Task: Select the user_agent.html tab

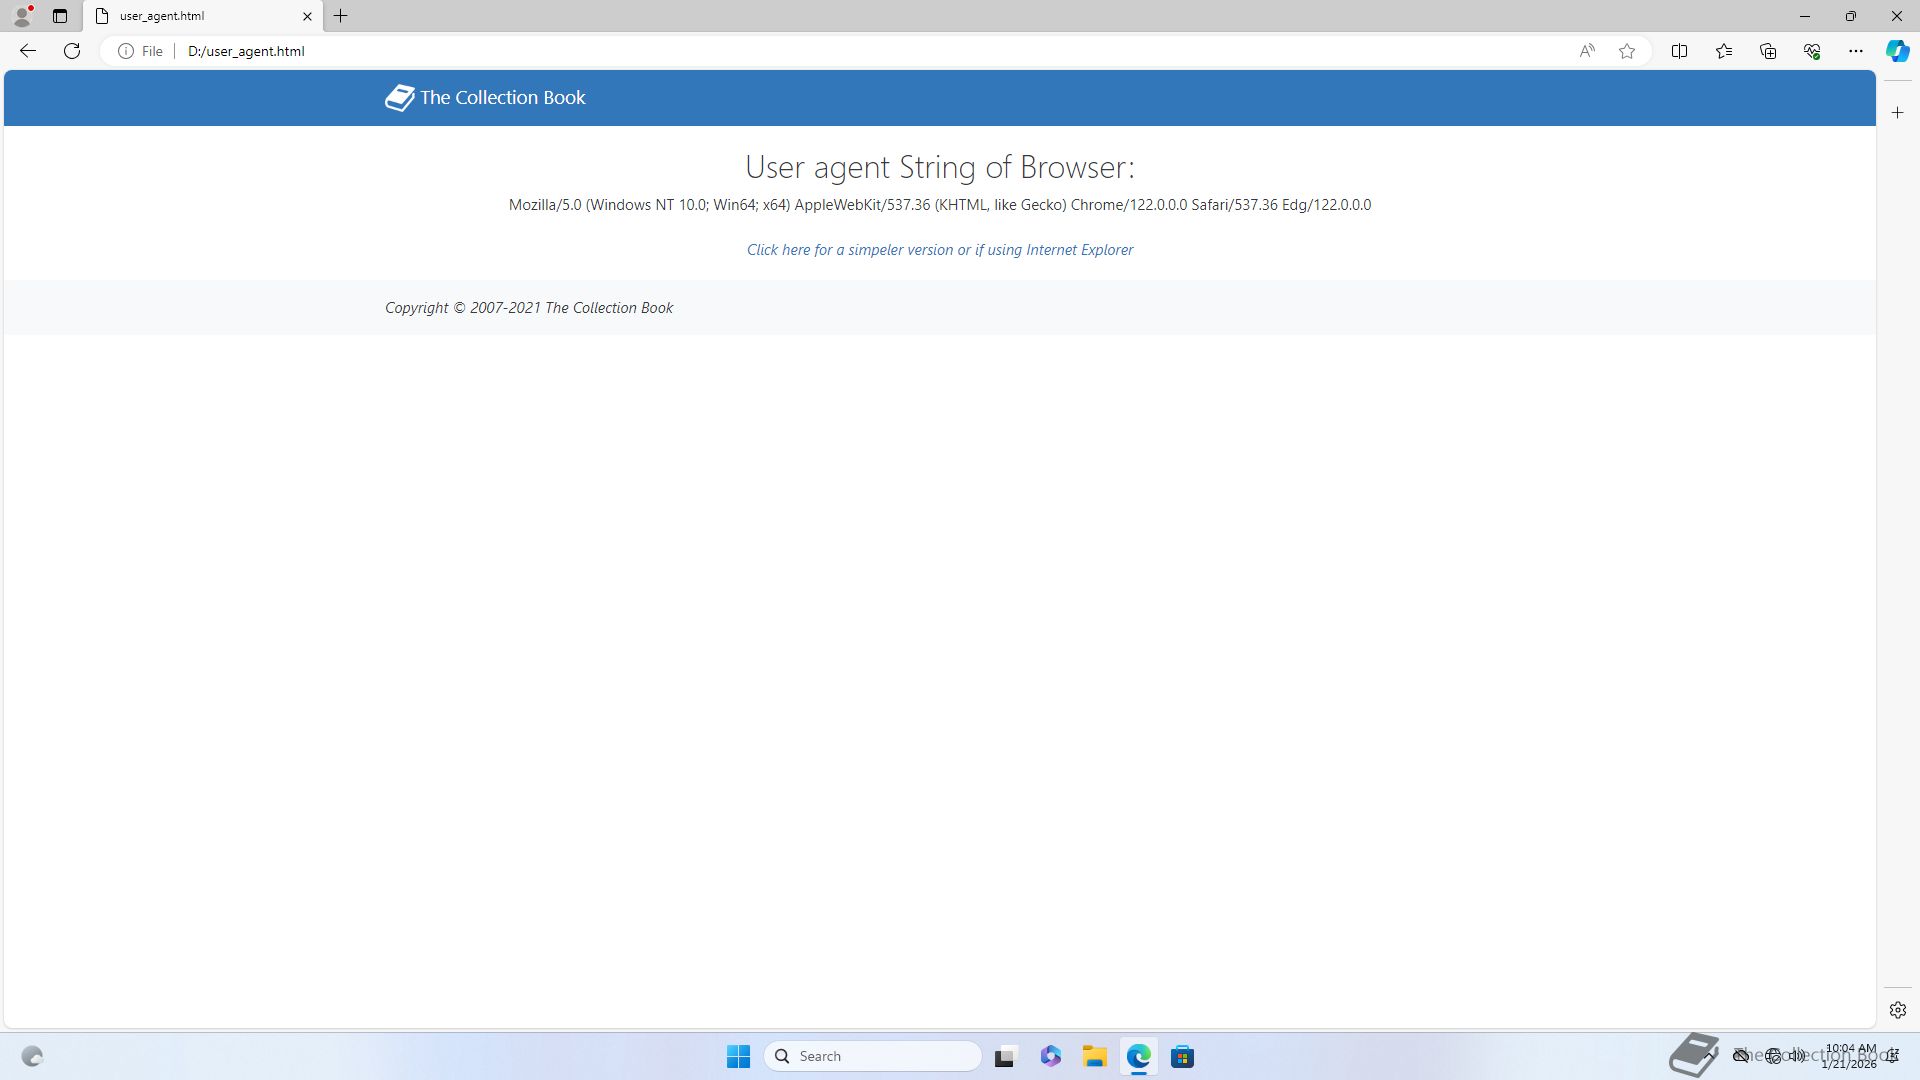Action: click(x=190, y=16)
